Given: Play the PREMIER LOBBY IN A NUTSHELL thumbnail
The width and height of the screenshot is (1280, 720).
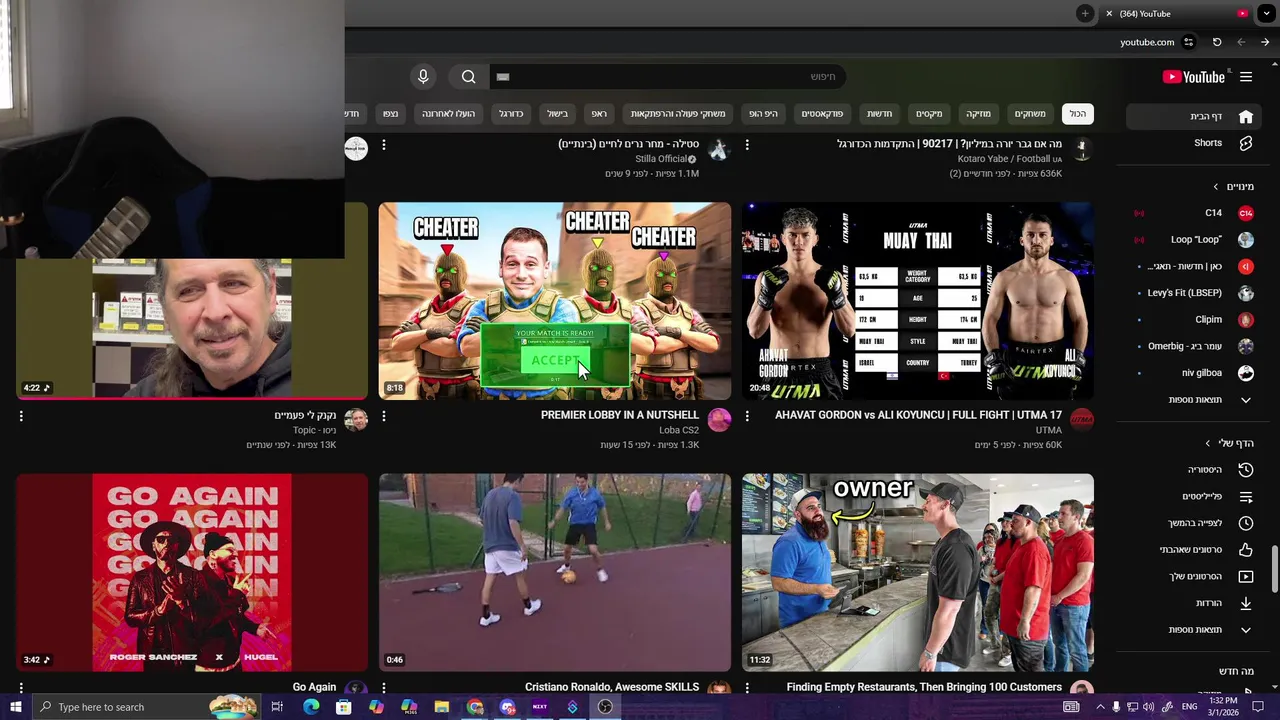Looking at the screenshot, I should tap(555, 301).
